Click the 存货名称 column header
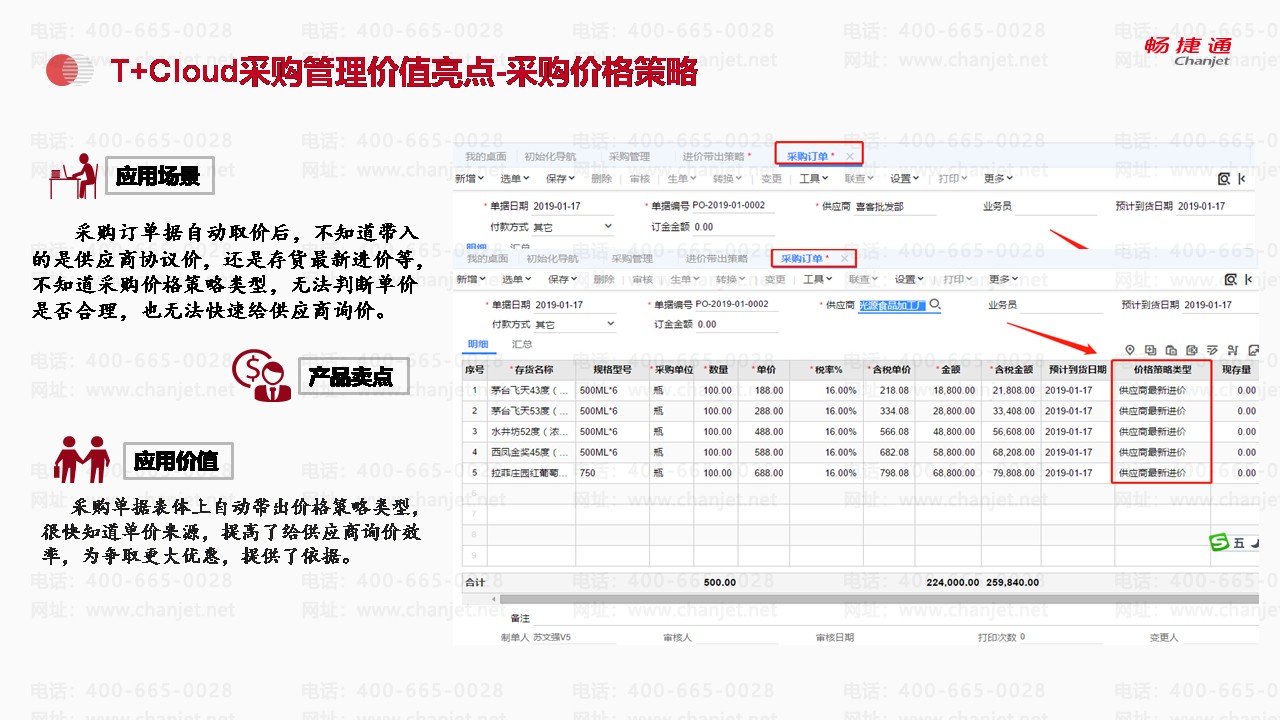This screenshot has height=720, width=1280. click(x=532, y=370)
